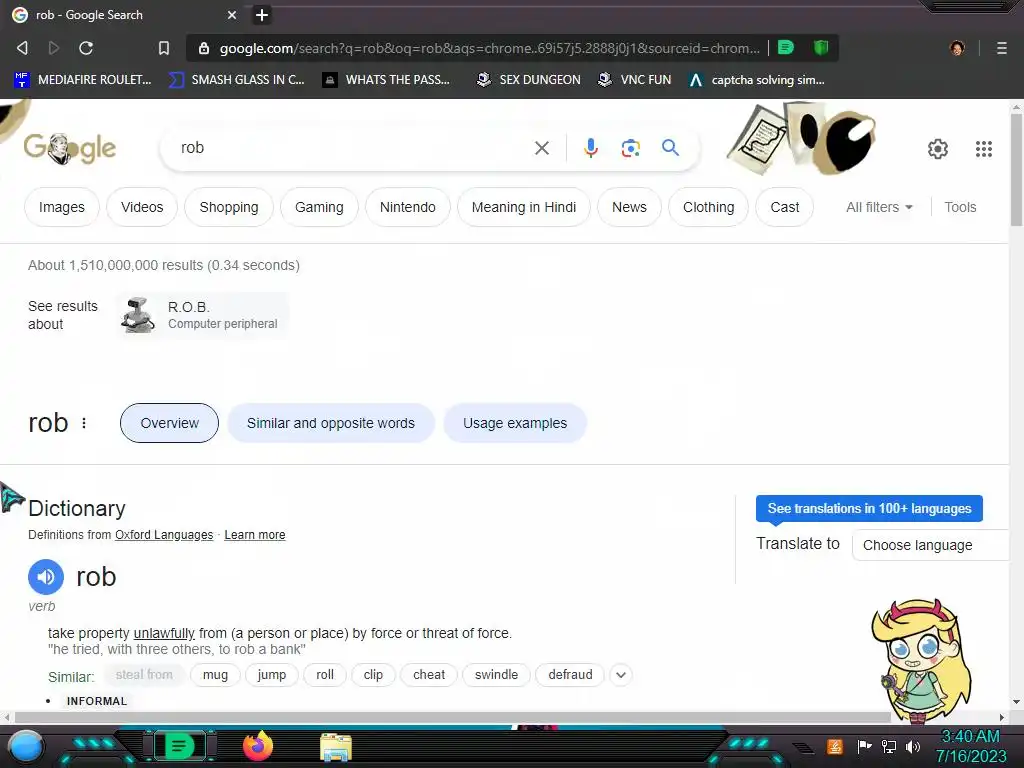1024x768 pixels.
Task: Expand more similar words with the chevron
Action: point(621,675)
